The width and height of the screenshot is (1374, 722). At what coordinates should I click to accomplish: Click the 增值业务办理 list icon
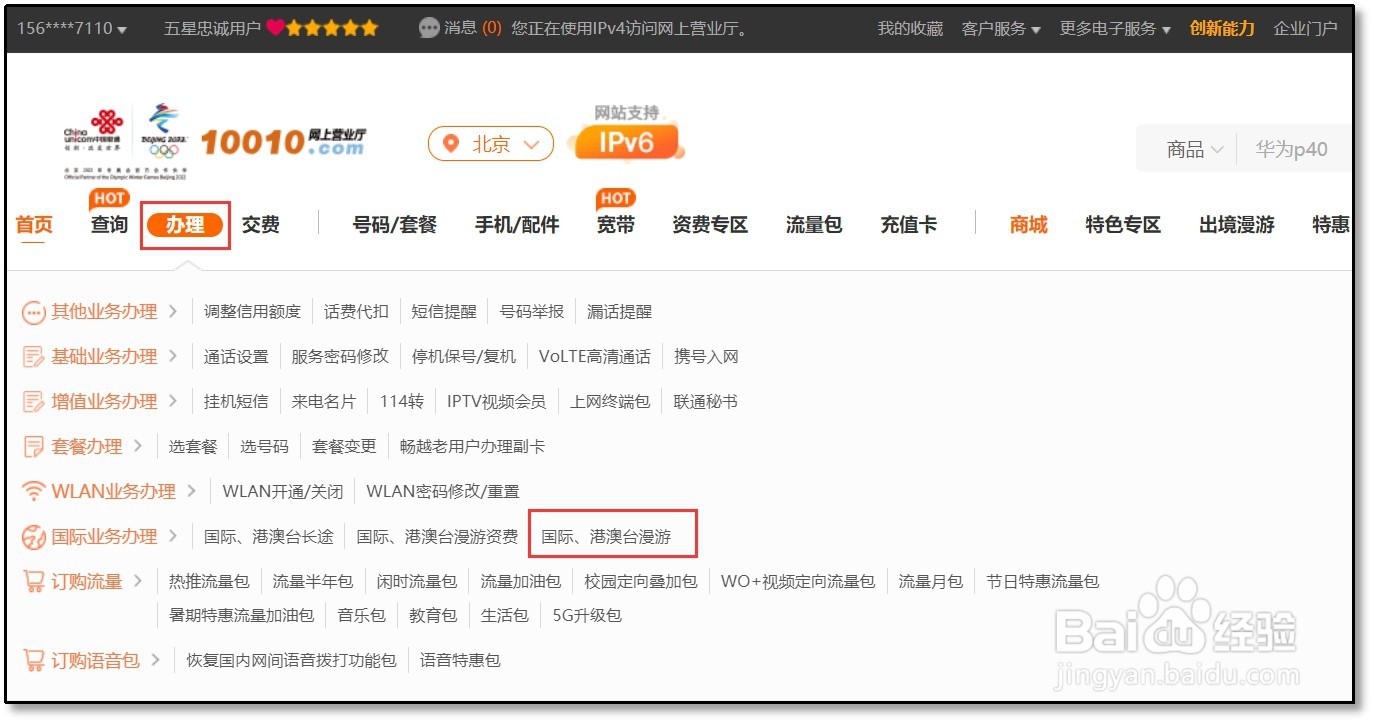(x=32, y=401)
